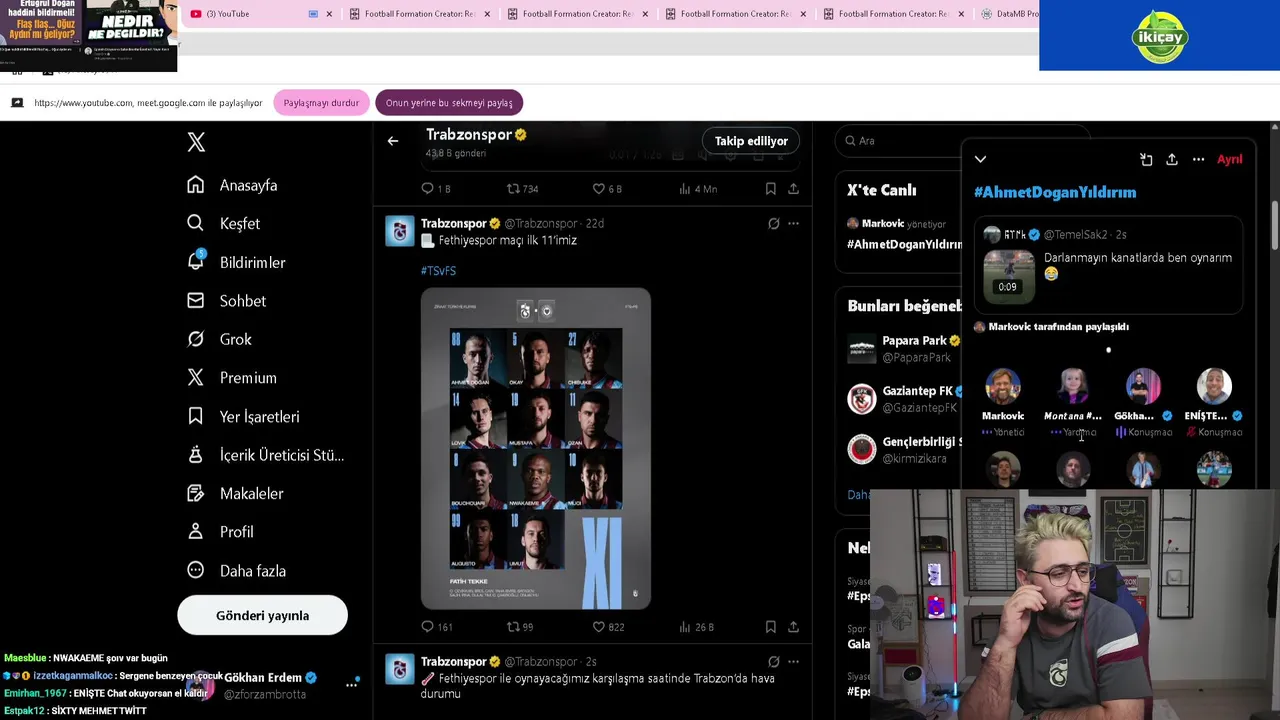The height and width of the screenshot is (720, 1280).
Task: Bookmark the post with 734 reposts
Action: (x=770, y=188)
